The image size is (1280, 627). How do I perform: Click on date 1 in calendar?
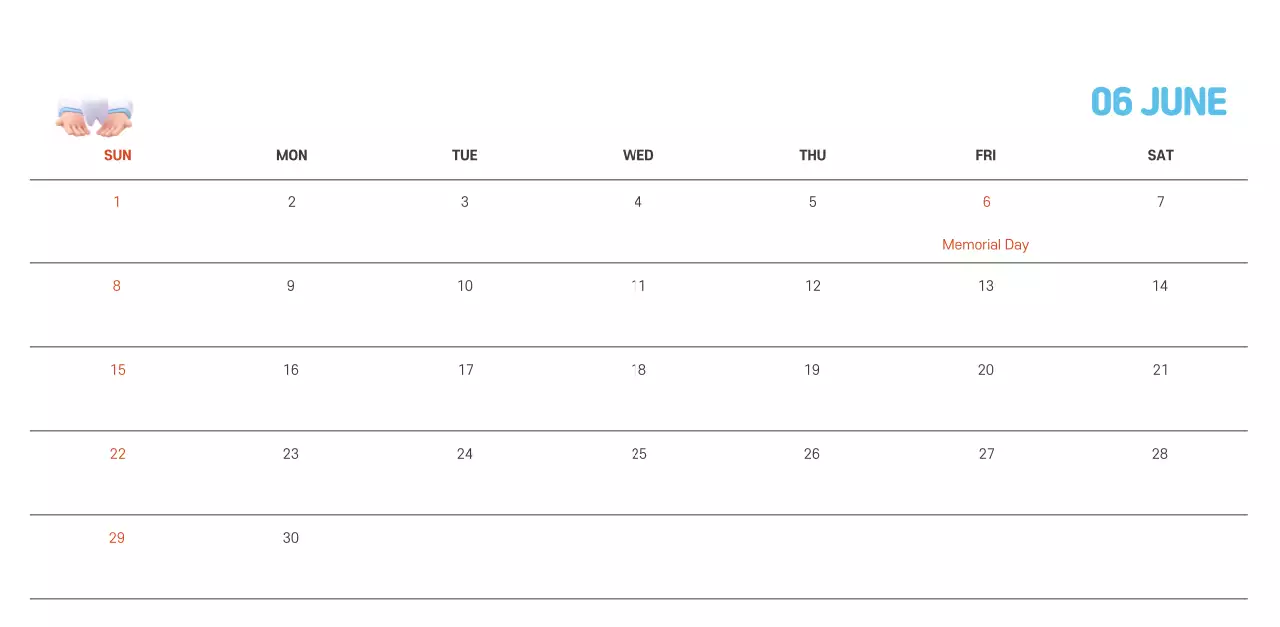coord(117,202)
